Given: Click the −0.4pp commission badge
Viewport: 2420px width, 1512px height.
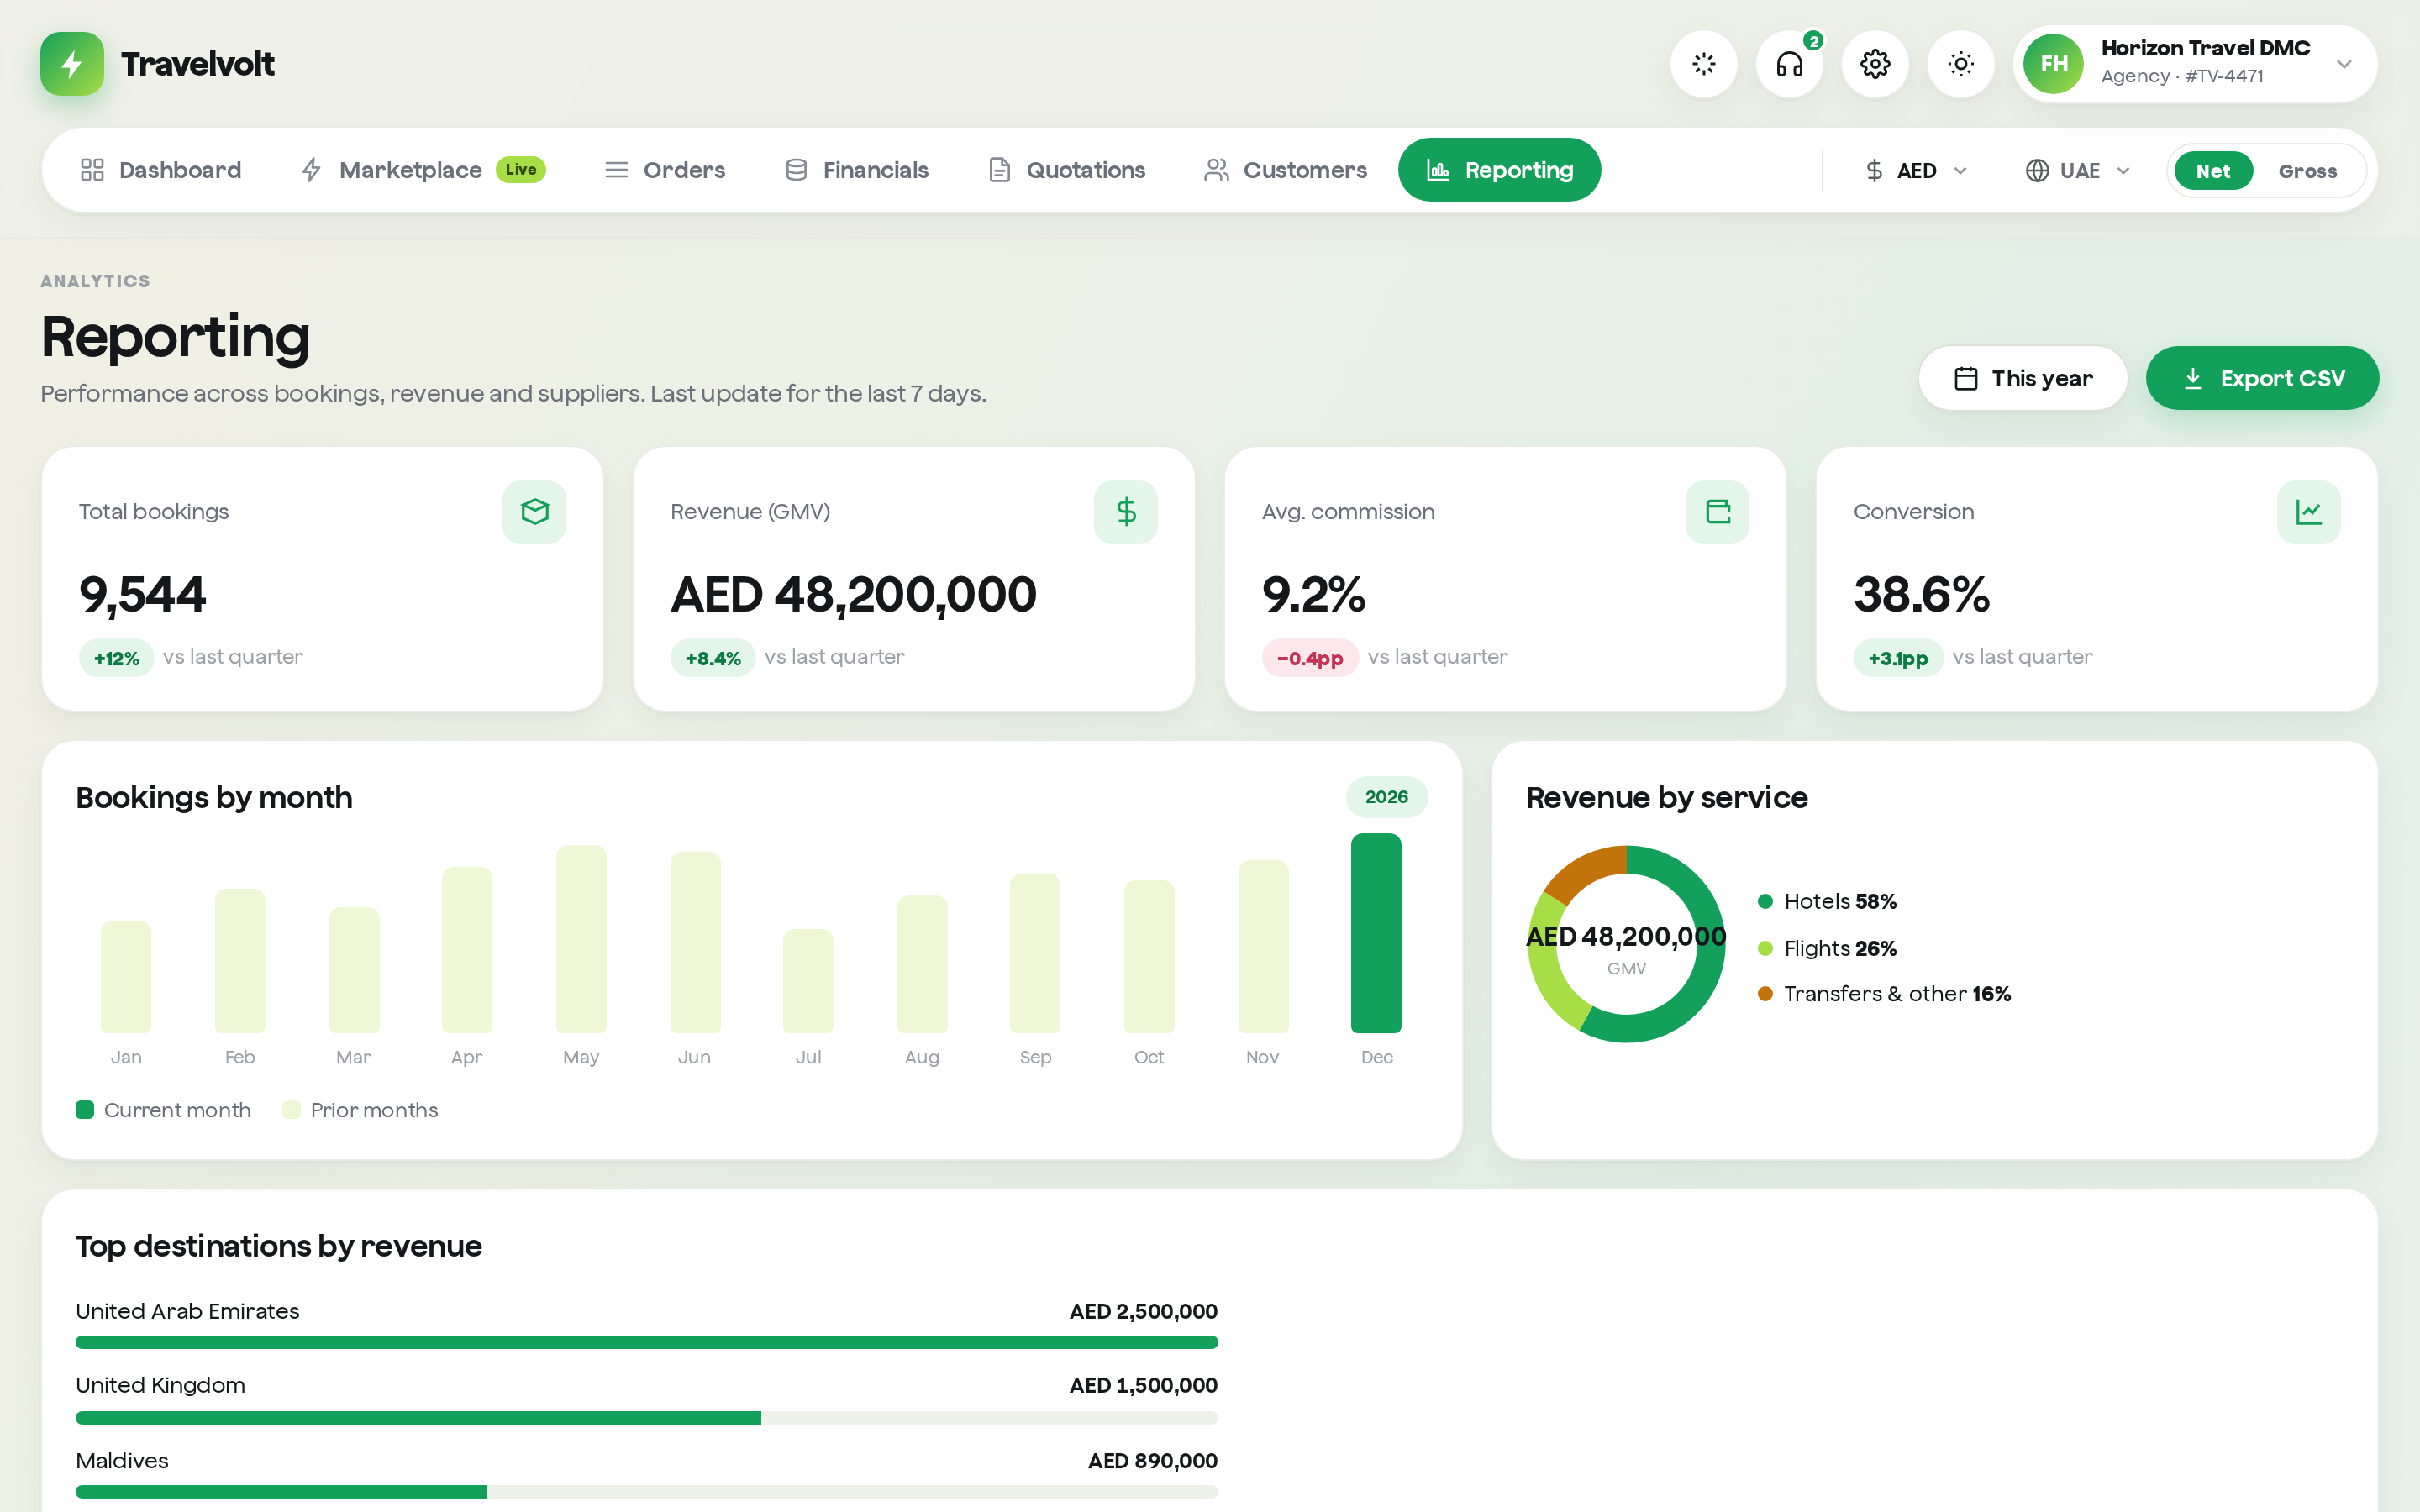Looking at the screenshot, I should [x=1310, y=658].
